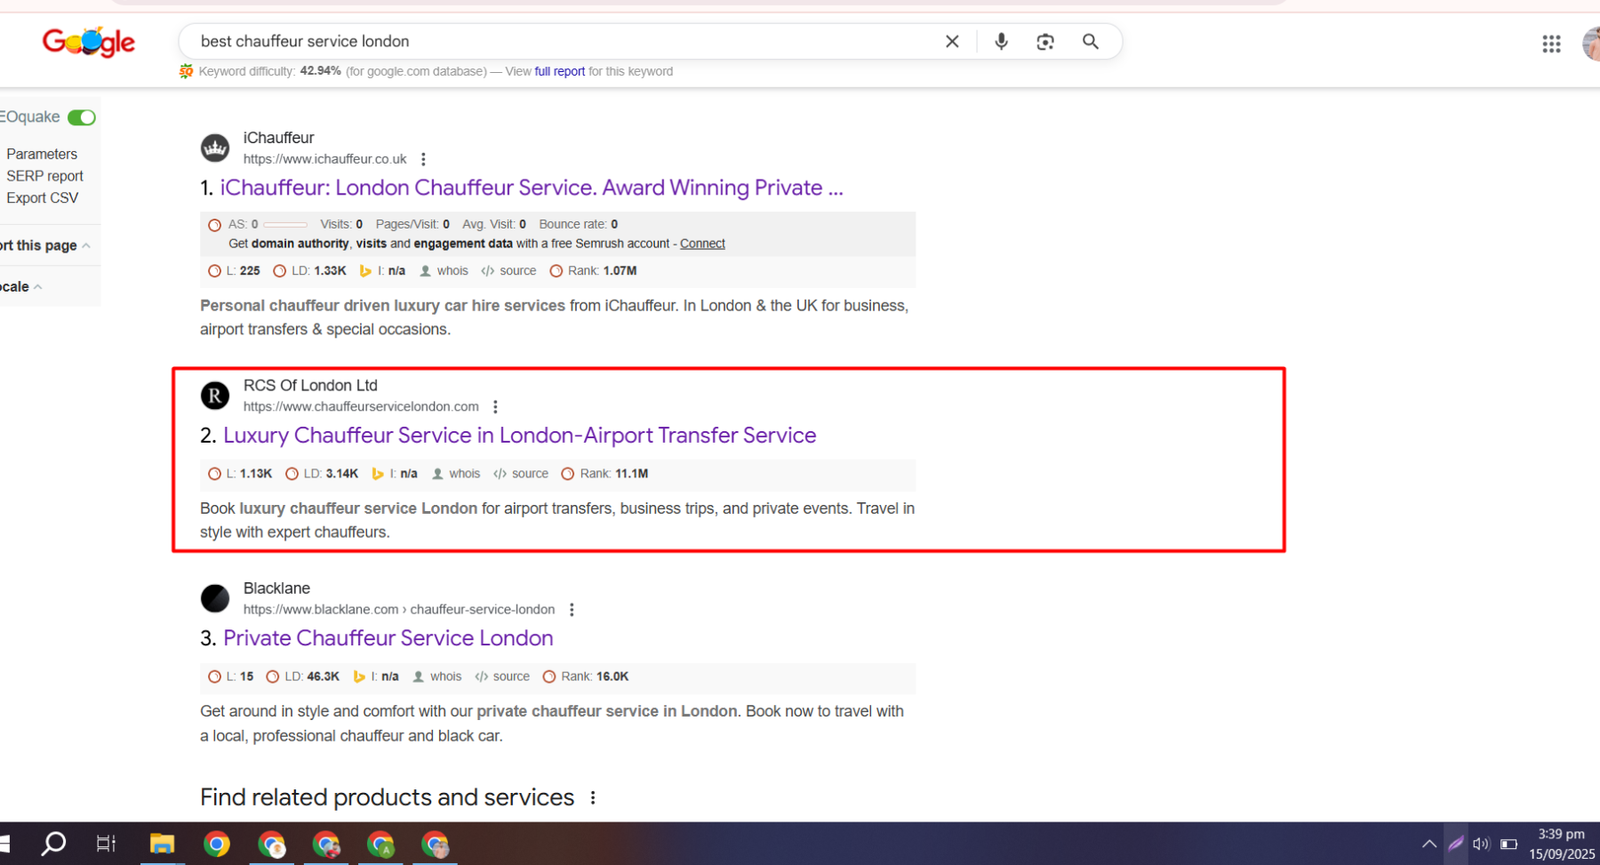Image resolution: width=1600 pixels, height=865 pixels.
Task: Toggle the SEOquake switch off
Action: click(82, 118)
